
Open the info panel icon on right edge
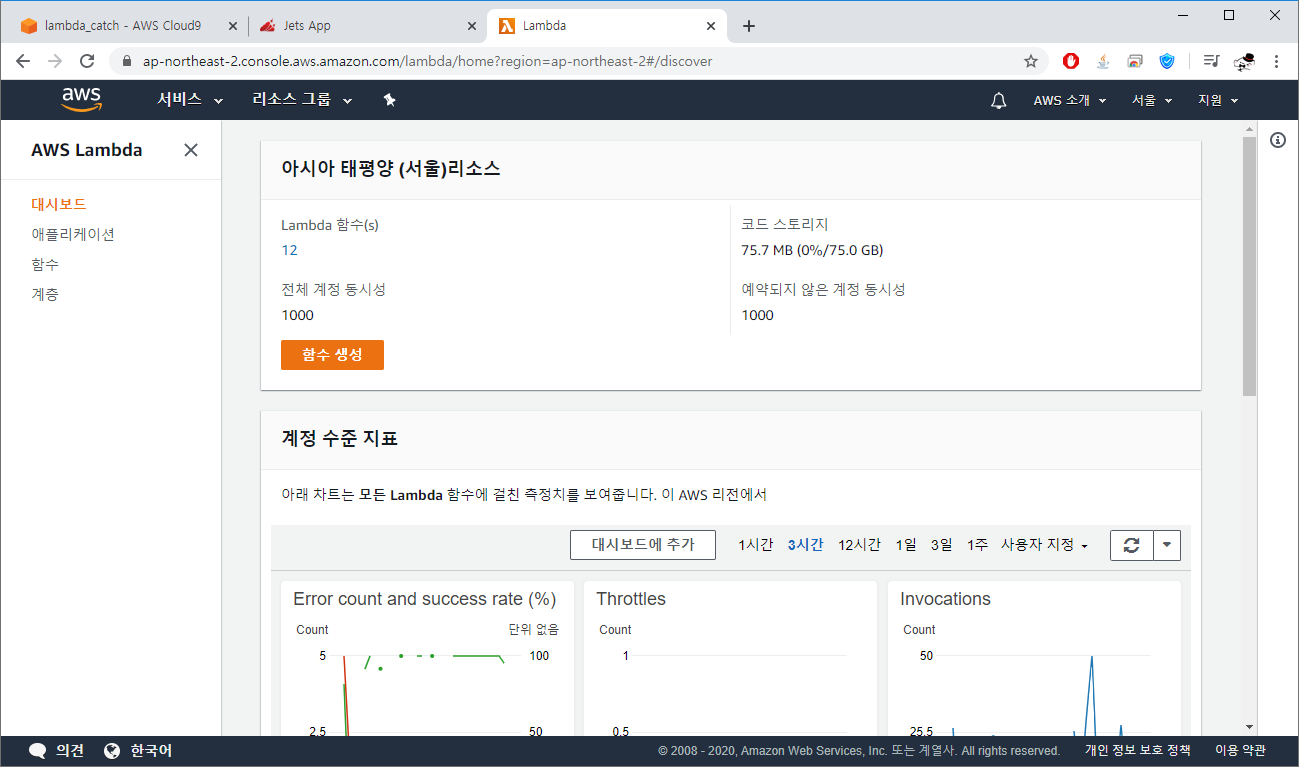click(x=1278, y=140)
